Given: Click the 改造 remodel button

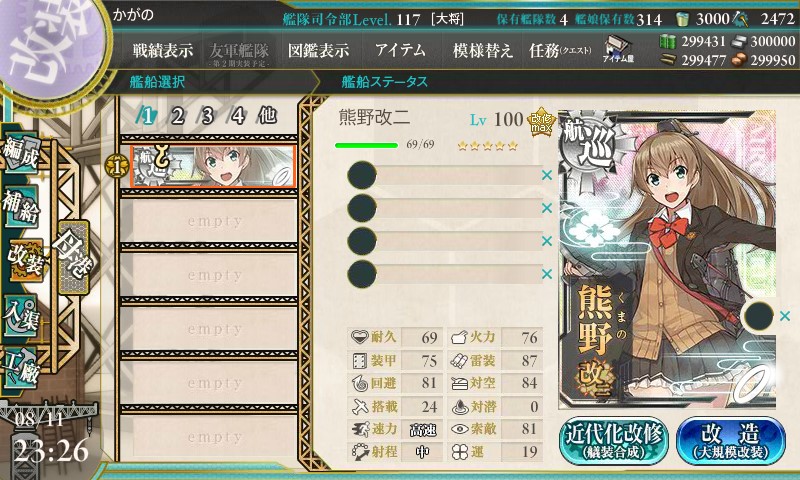Looking at the screenshot, I should pos(730,440).
